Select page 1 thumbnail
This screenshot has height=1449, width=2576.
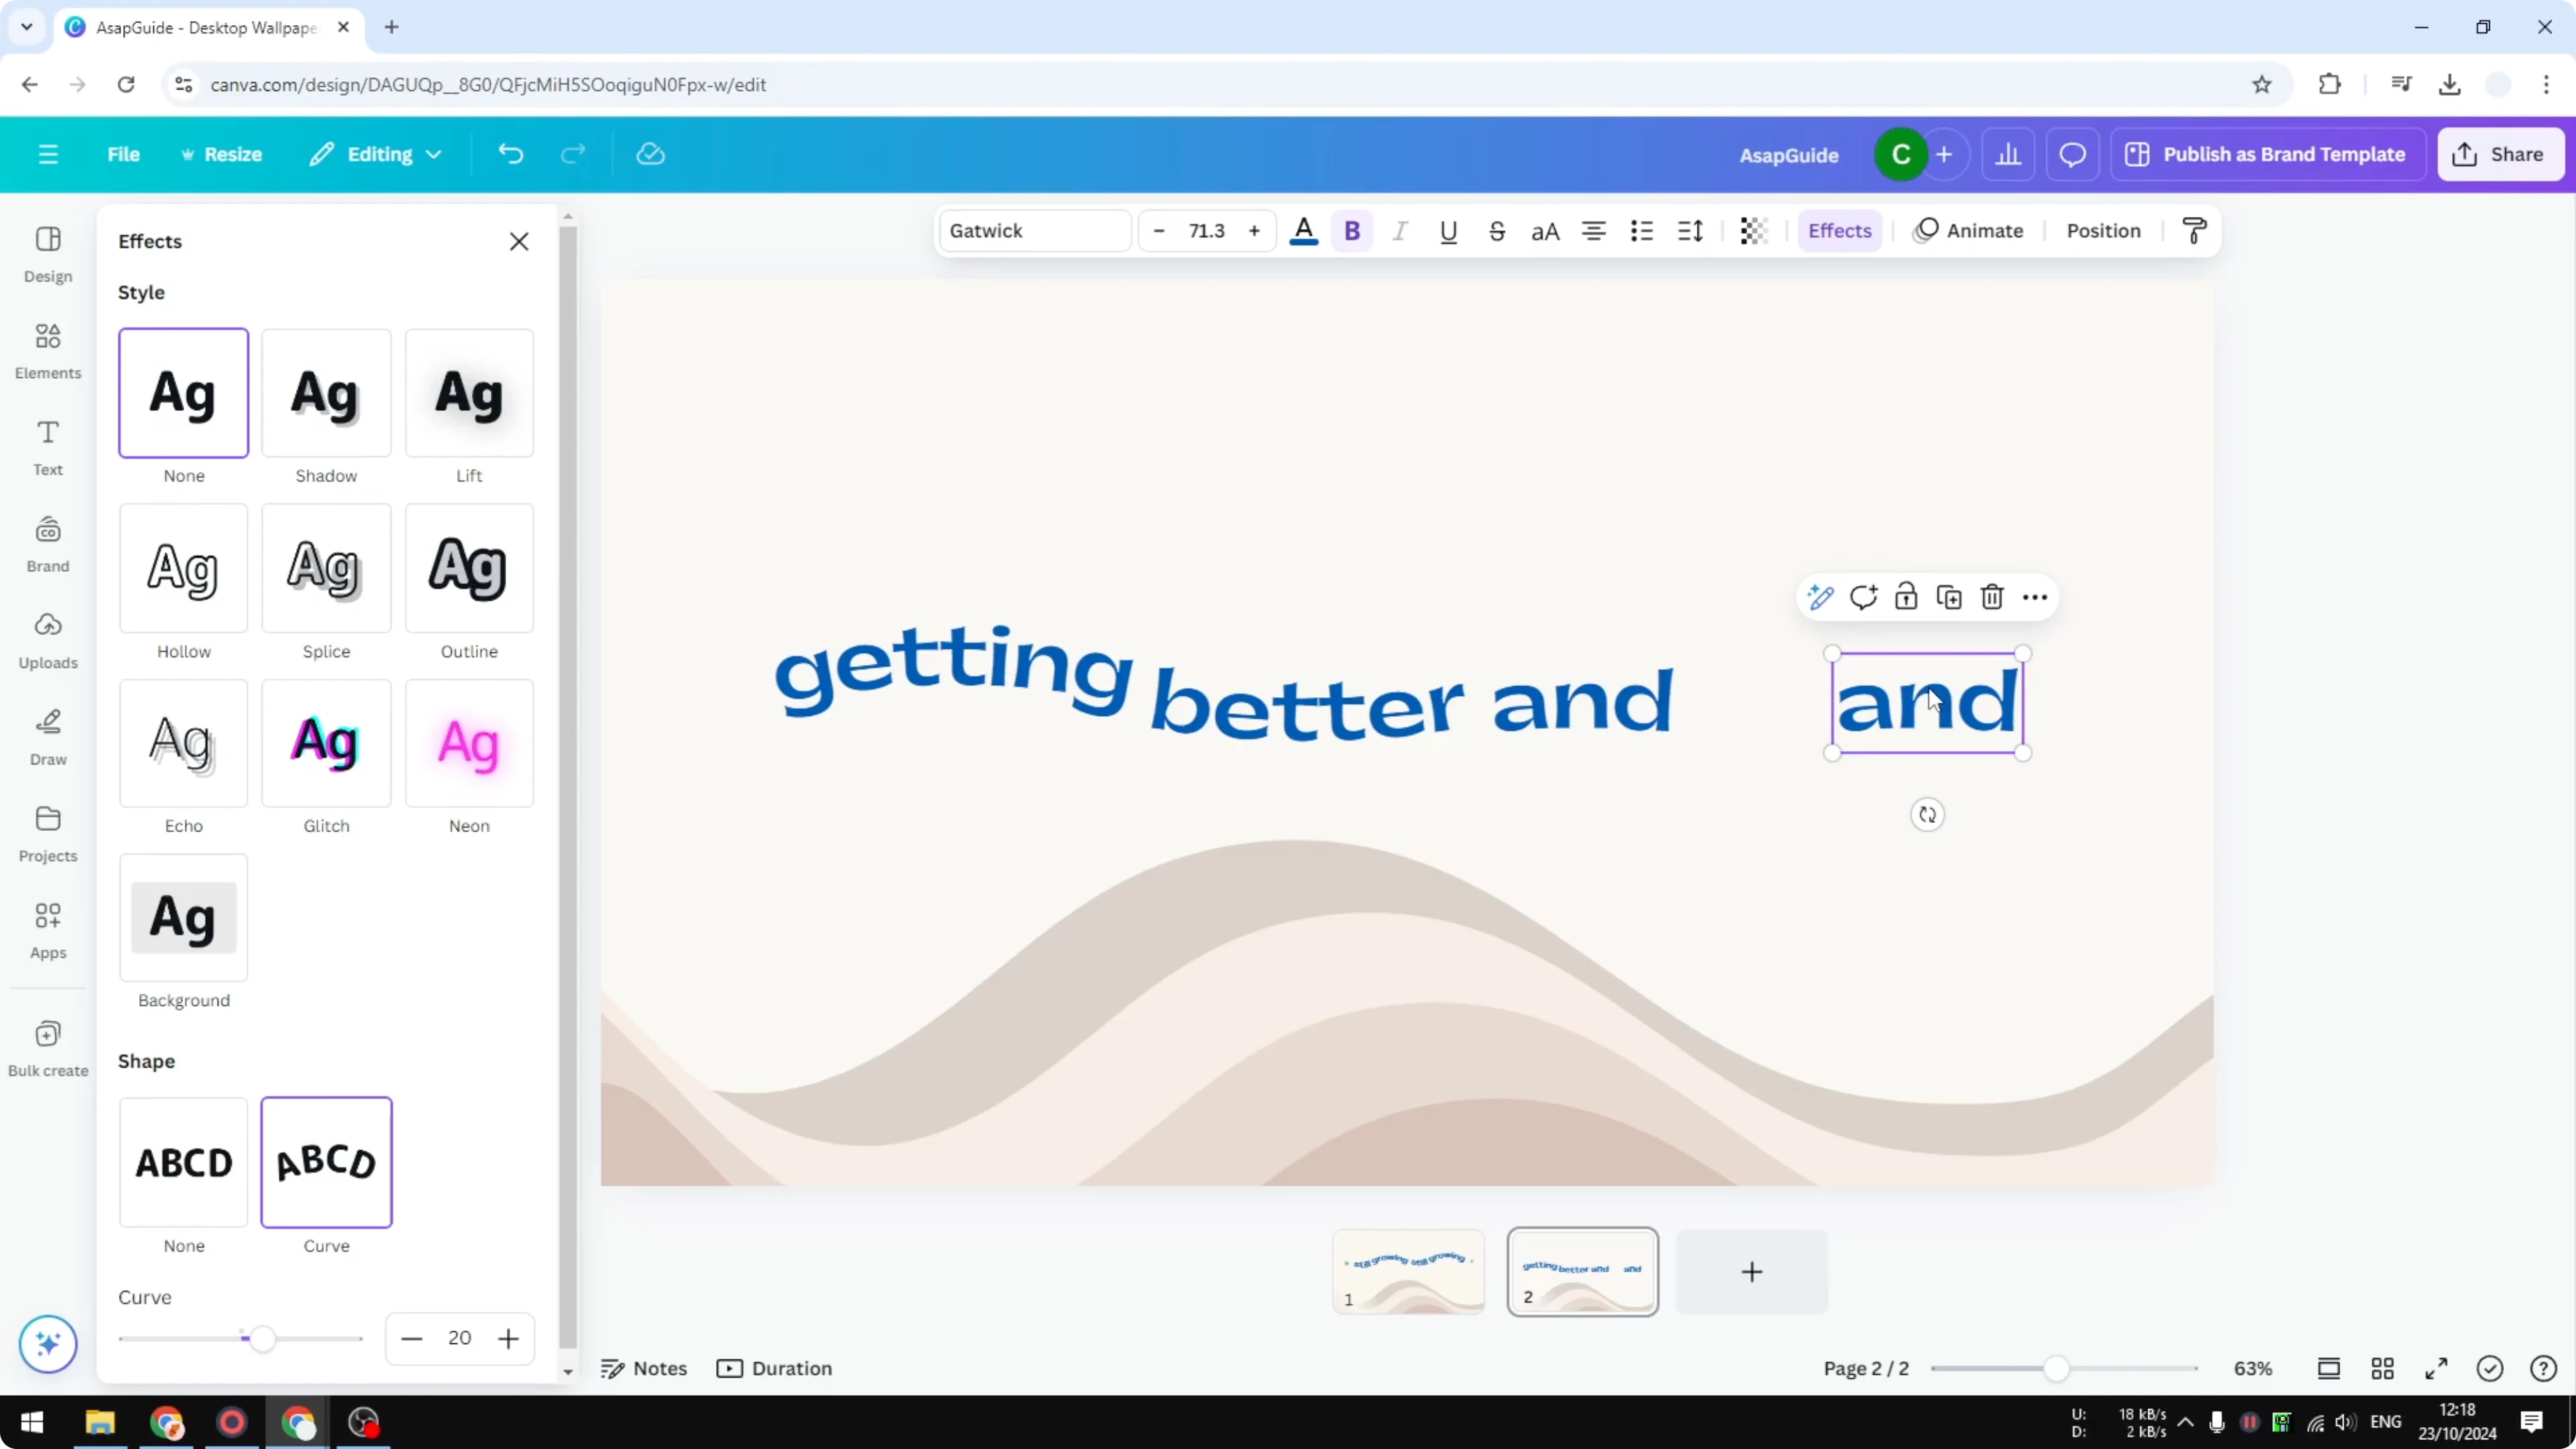[x=1408, y=1271]
